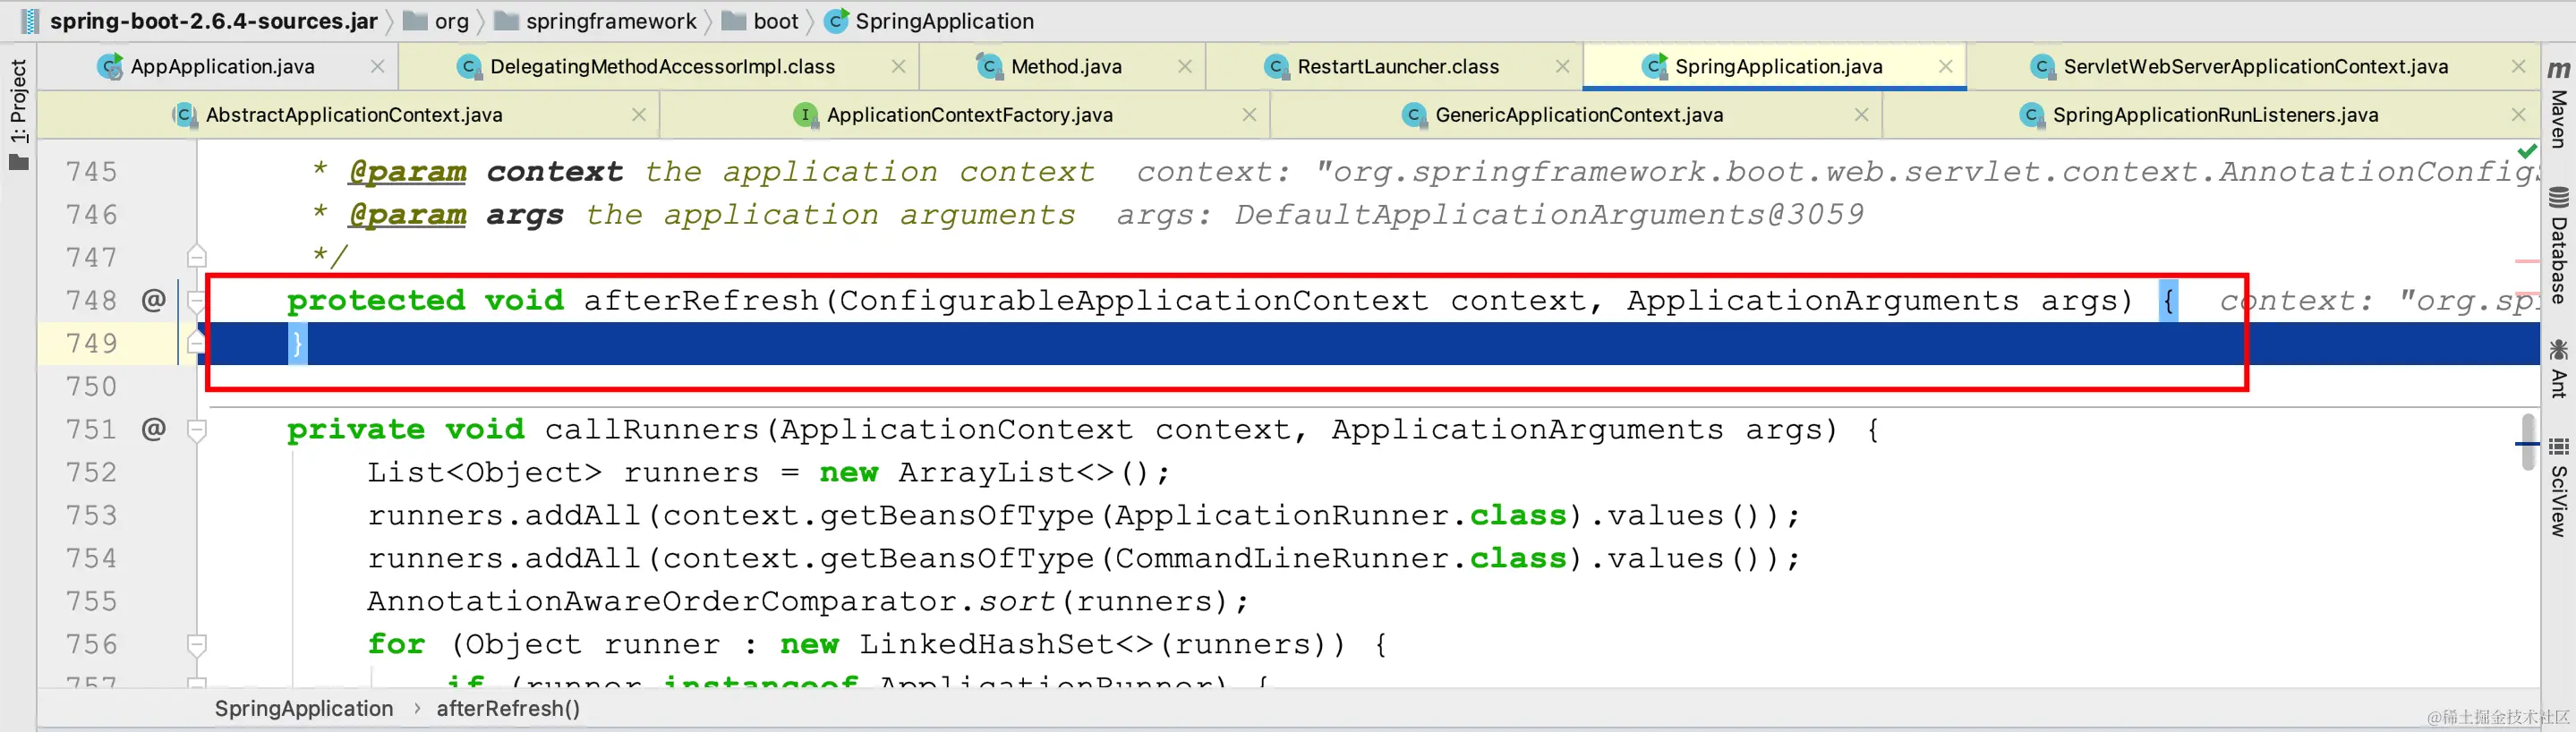Open the Database tool window
Screen dimensions: 2576x732
[2558, 246]
